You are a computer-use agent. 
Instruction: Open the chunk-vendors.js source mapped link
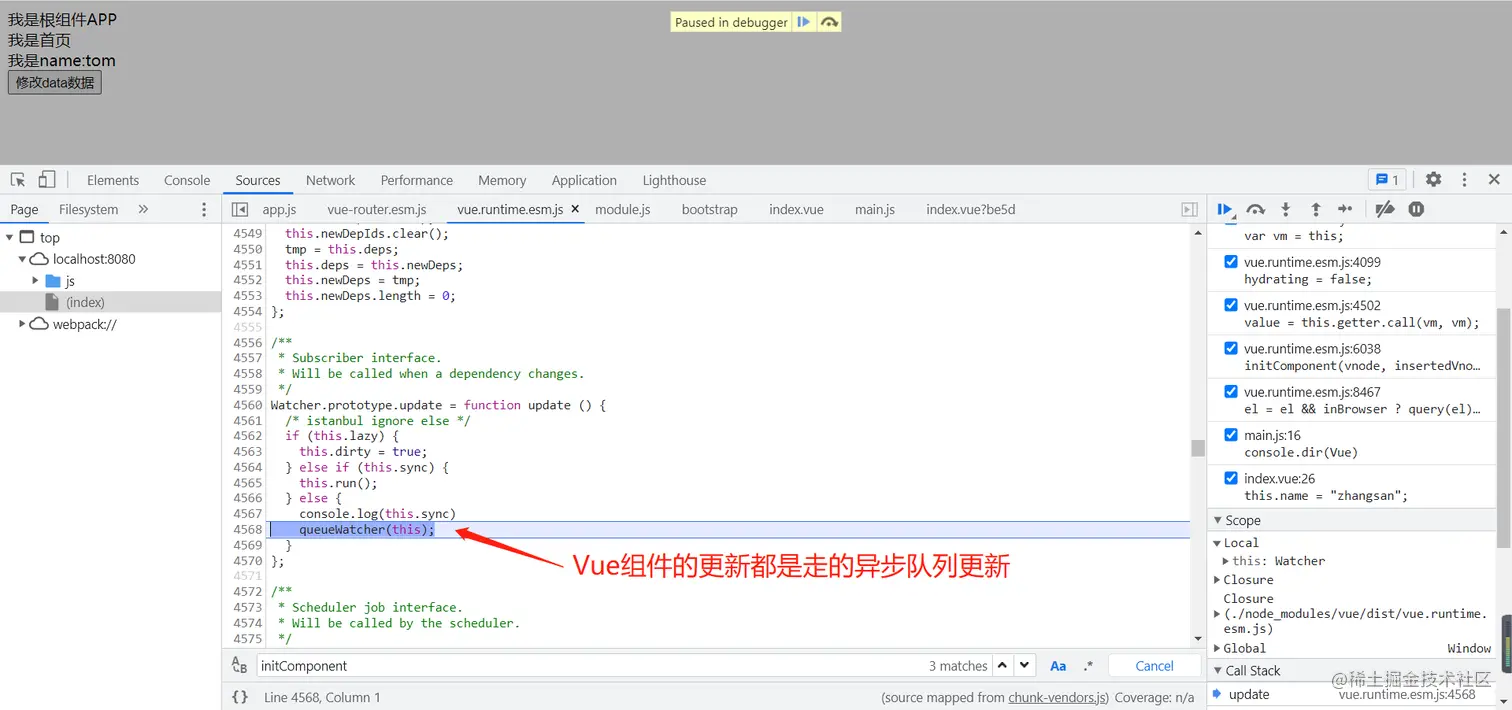pyautogui.click(x=1058, y=697)
